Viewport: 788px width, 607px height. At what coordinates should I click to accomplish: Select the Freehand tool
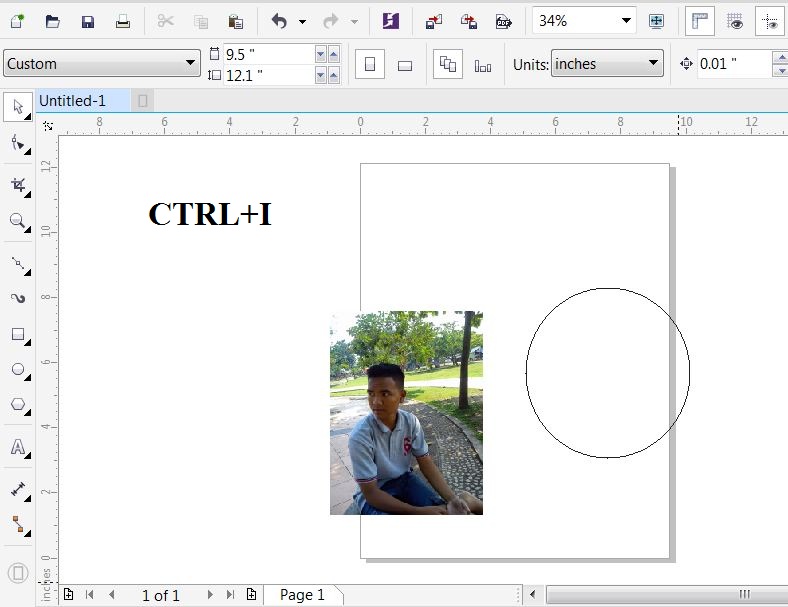pyautogui.click(x=18, y=263)
